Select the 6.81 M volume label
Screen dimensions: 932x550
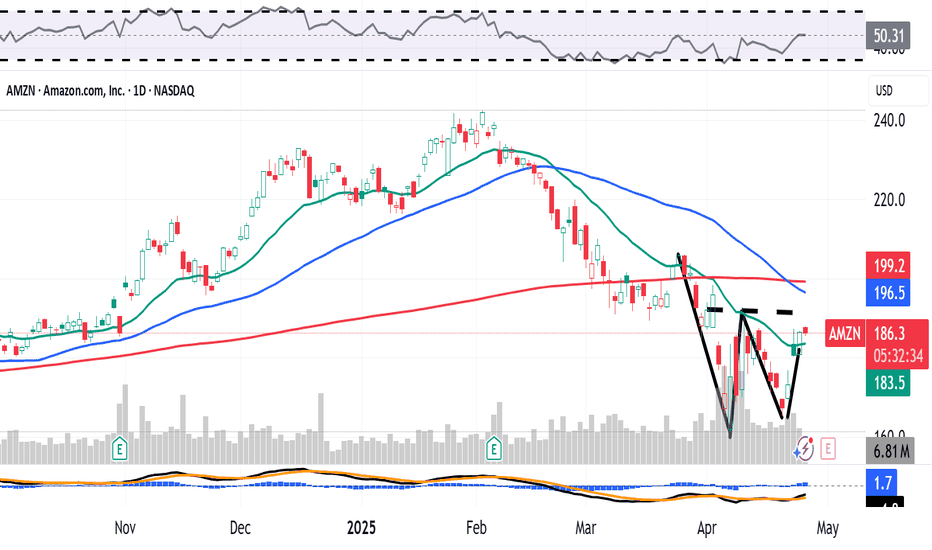pos(891,452)
